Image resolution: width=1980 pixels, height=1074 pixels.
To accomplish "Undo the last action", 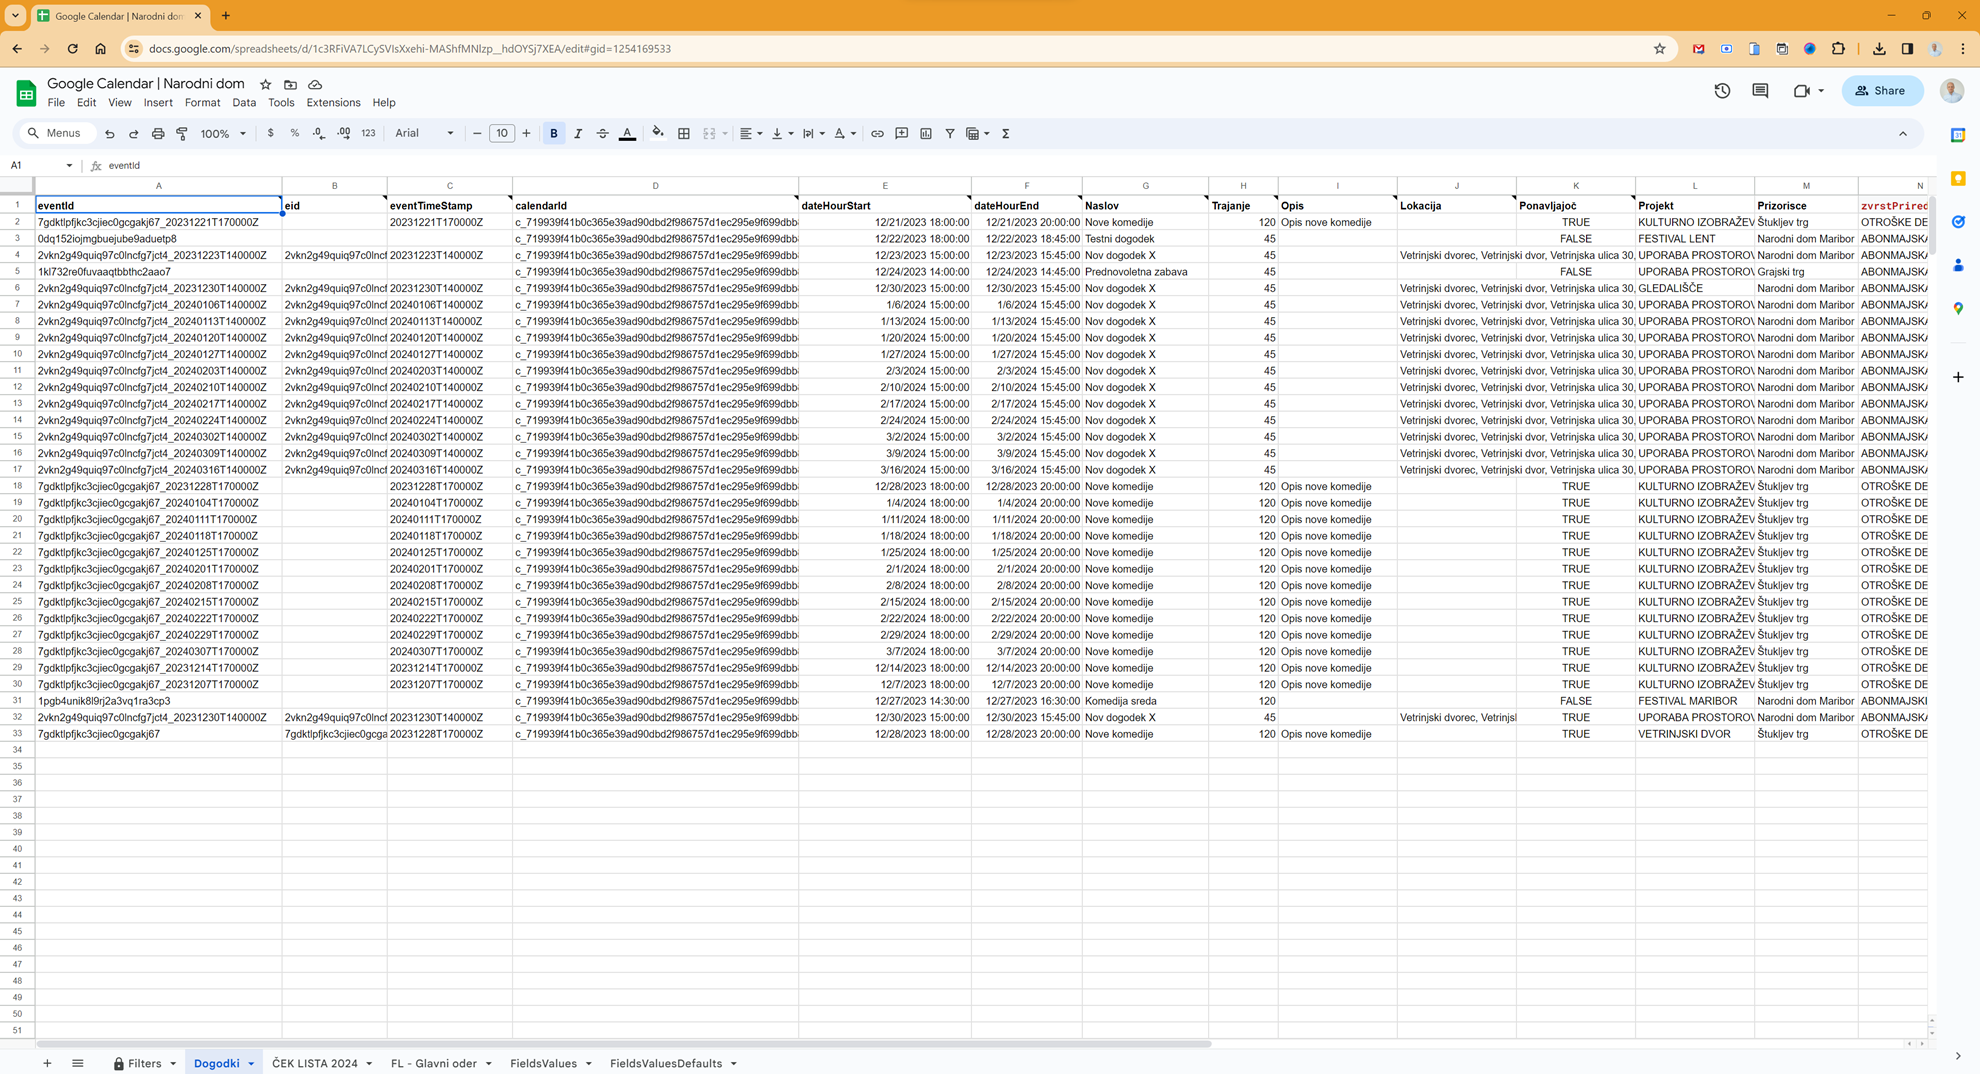I will click(110, 134).
